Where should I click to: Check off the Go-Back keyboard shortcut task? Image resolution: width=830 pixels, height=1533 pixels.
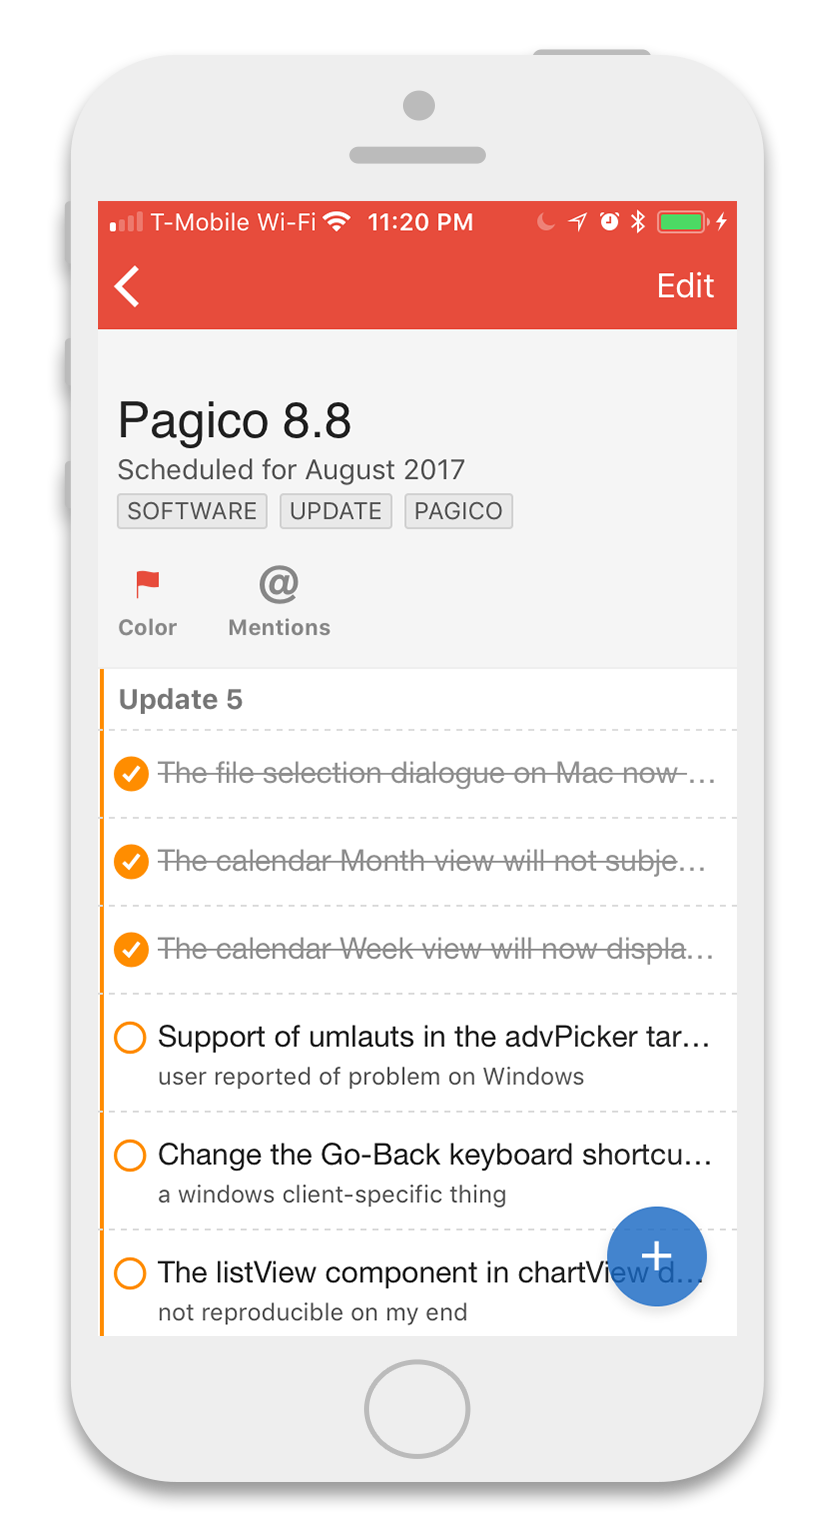click(131, 1156)
